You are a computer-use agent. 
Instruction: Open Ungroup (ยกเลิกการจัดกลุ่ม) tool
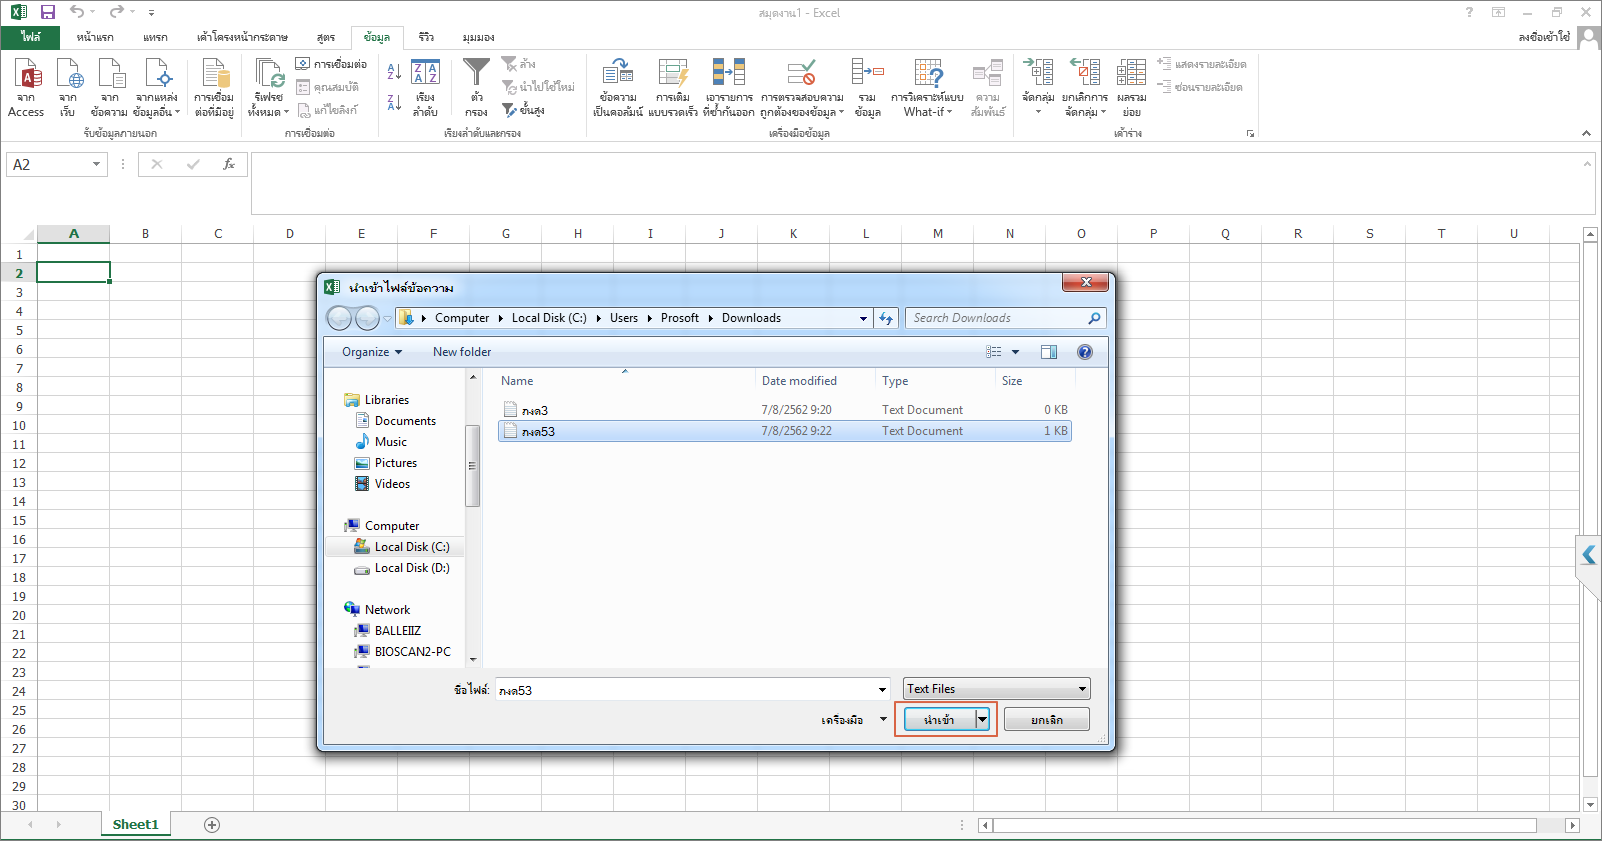[x=1085, y=87]
